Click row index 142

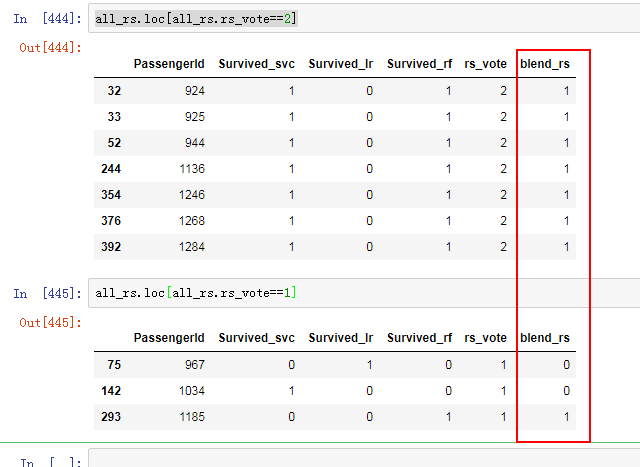(x=111, y=391)
